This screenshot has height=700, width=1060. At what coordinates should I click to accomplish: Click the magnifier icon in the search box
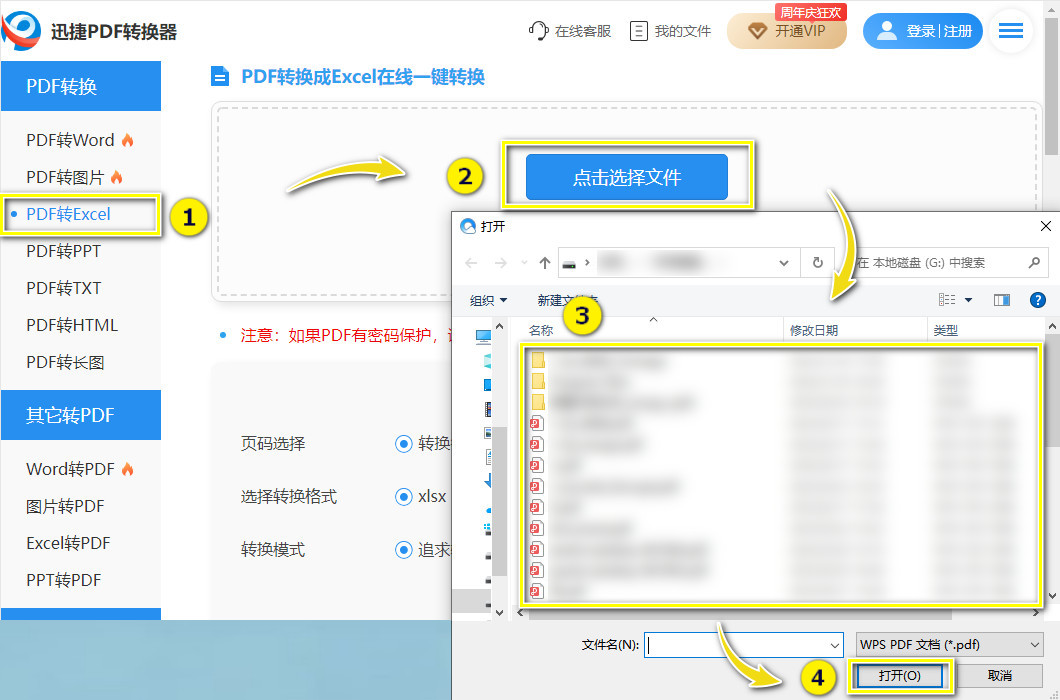coord(1034,262)
